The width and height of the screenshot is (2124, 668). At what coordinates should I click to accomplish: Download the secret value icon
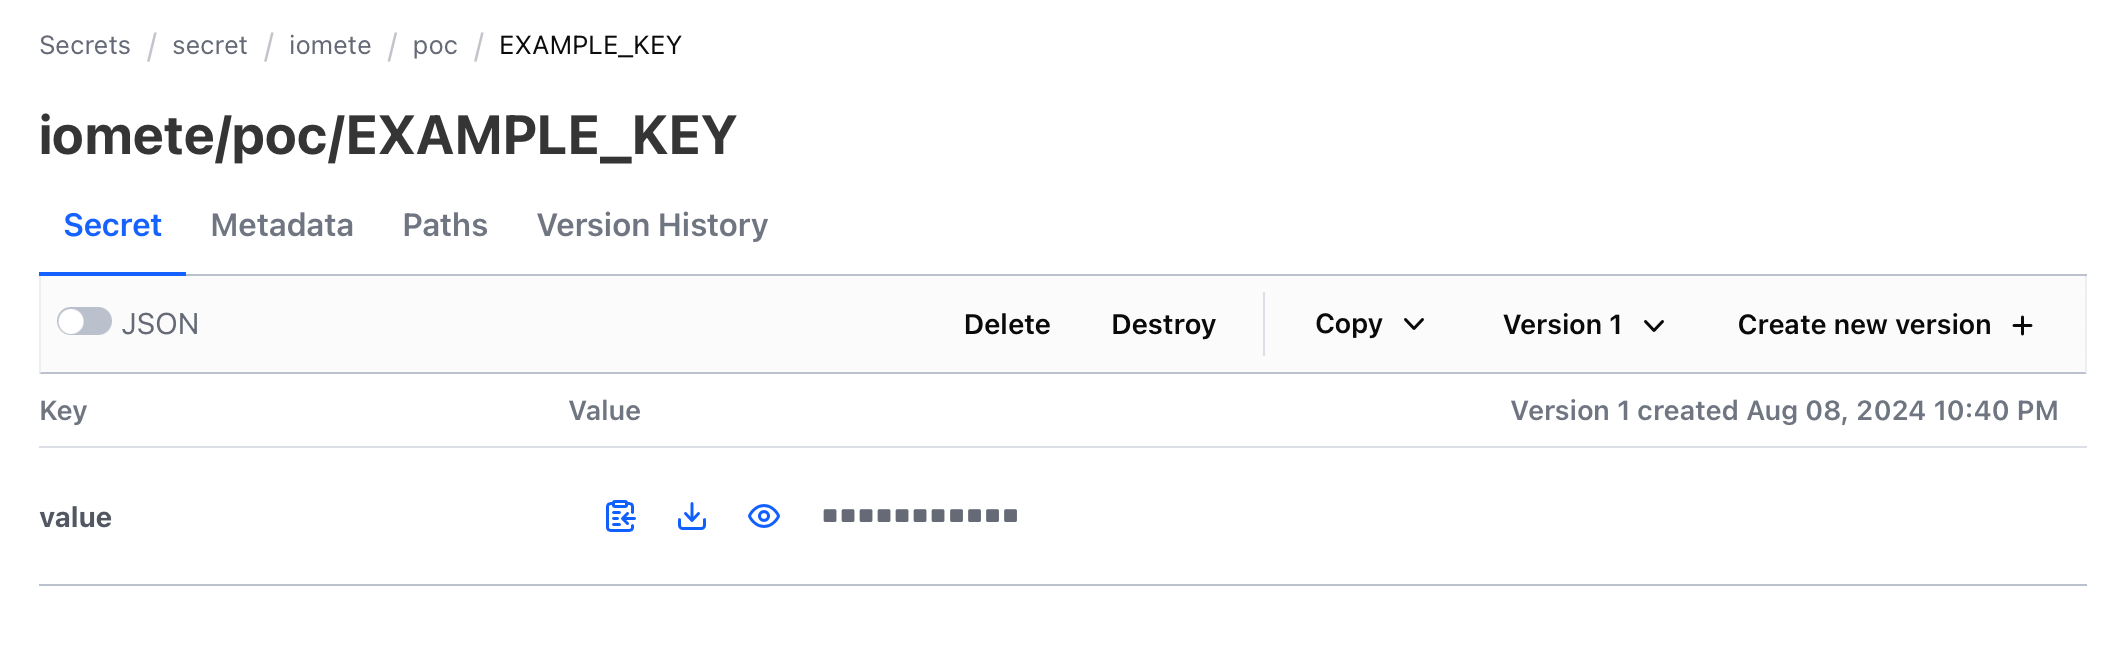tap(692, 516)
